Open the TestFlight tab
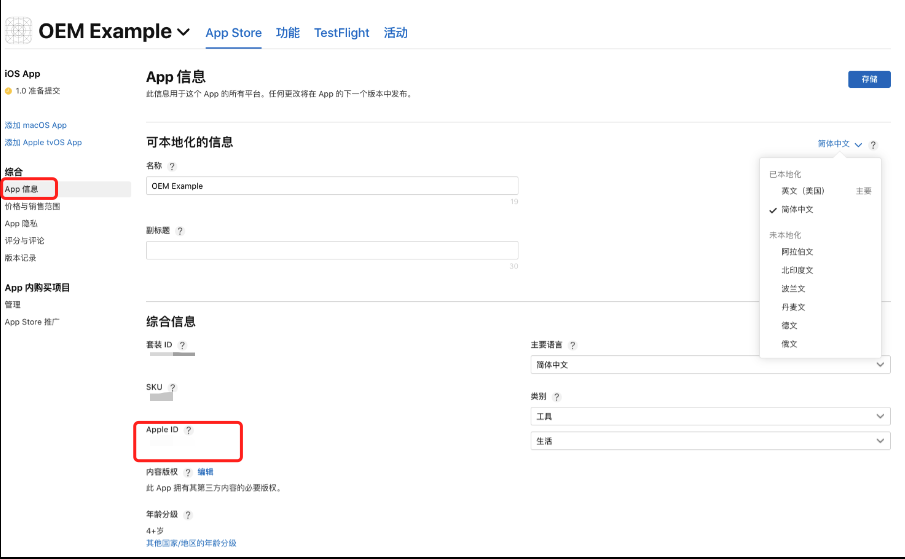 click(x=342, y=33)
